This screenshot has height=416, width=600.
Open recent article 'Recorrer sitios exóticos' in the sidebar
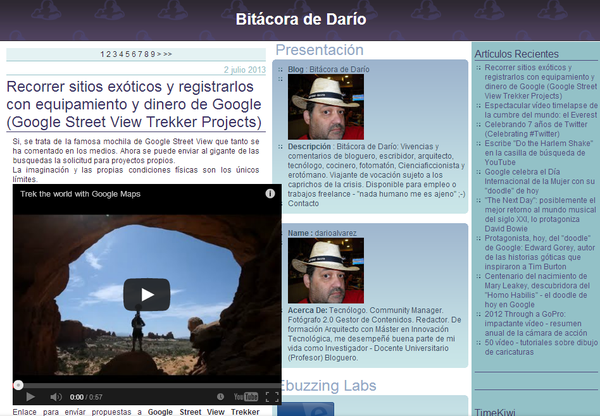pyautogui.click(x=541, y=82)
